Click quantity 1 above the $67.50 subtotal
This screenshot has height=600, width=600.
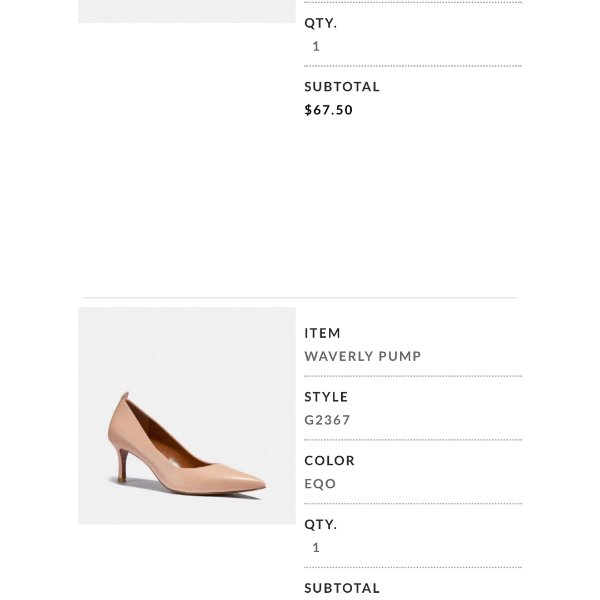pos(316,46)
